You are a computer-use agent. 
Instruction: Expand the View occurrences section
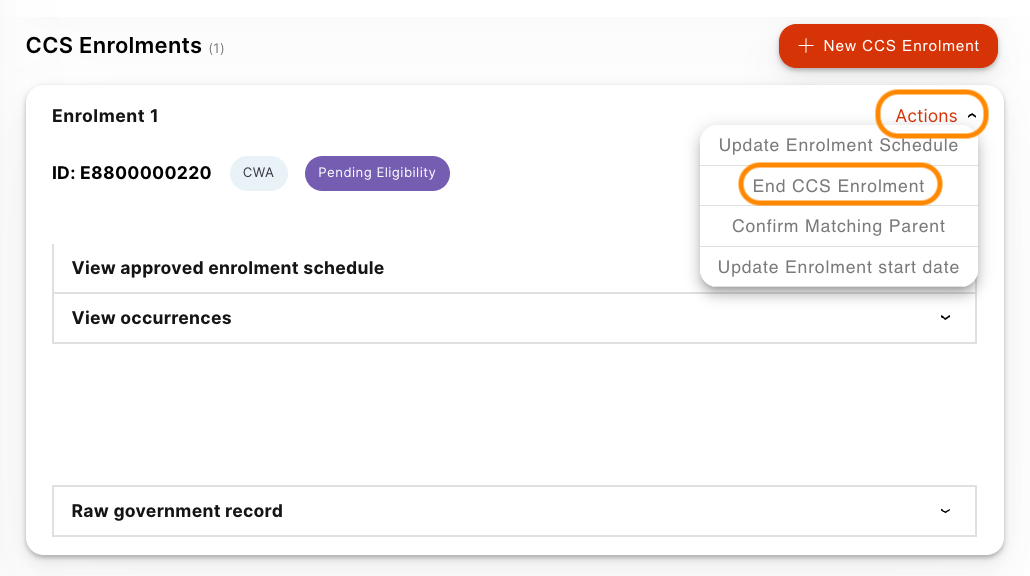pos(152,318)
